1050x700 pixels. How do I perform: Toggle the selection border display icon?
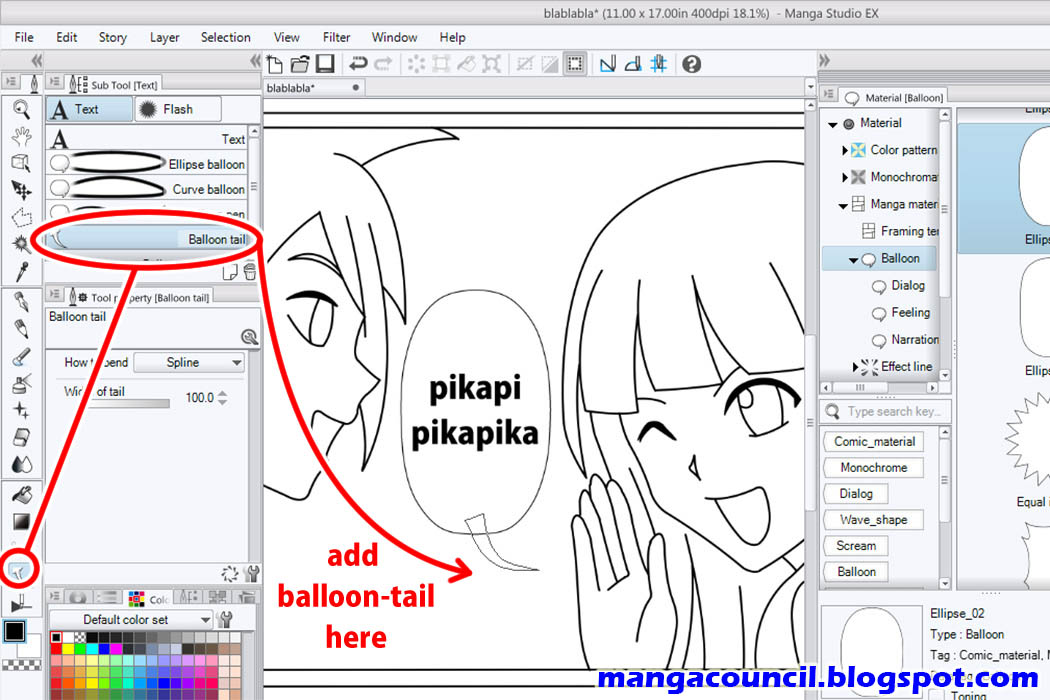coord(575,64)
